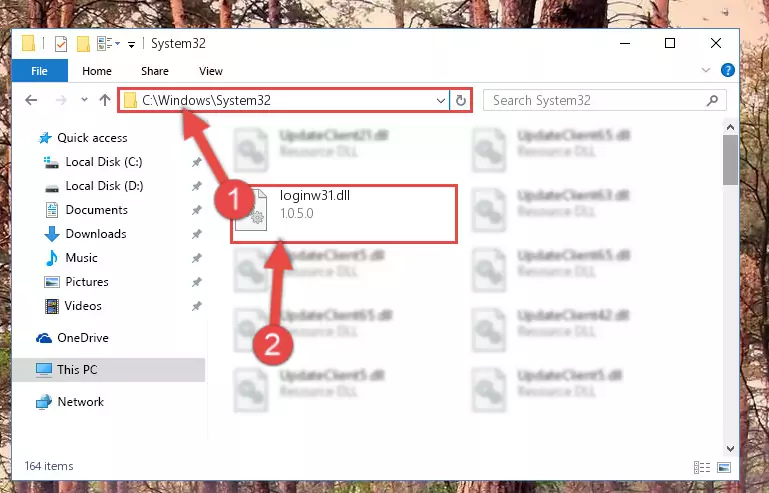Switch to details view layout

click(700, 467)
